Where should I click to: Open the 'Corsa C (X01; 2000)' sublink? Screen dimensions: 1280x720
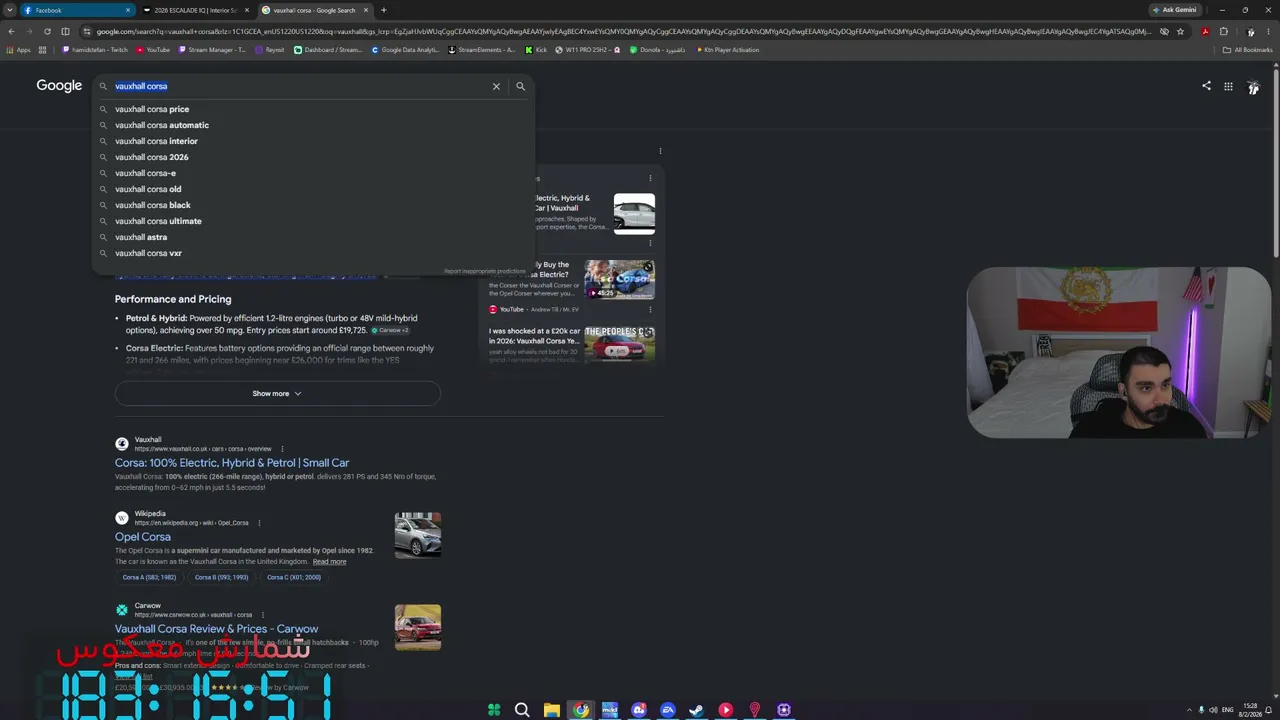coord(293,577)
